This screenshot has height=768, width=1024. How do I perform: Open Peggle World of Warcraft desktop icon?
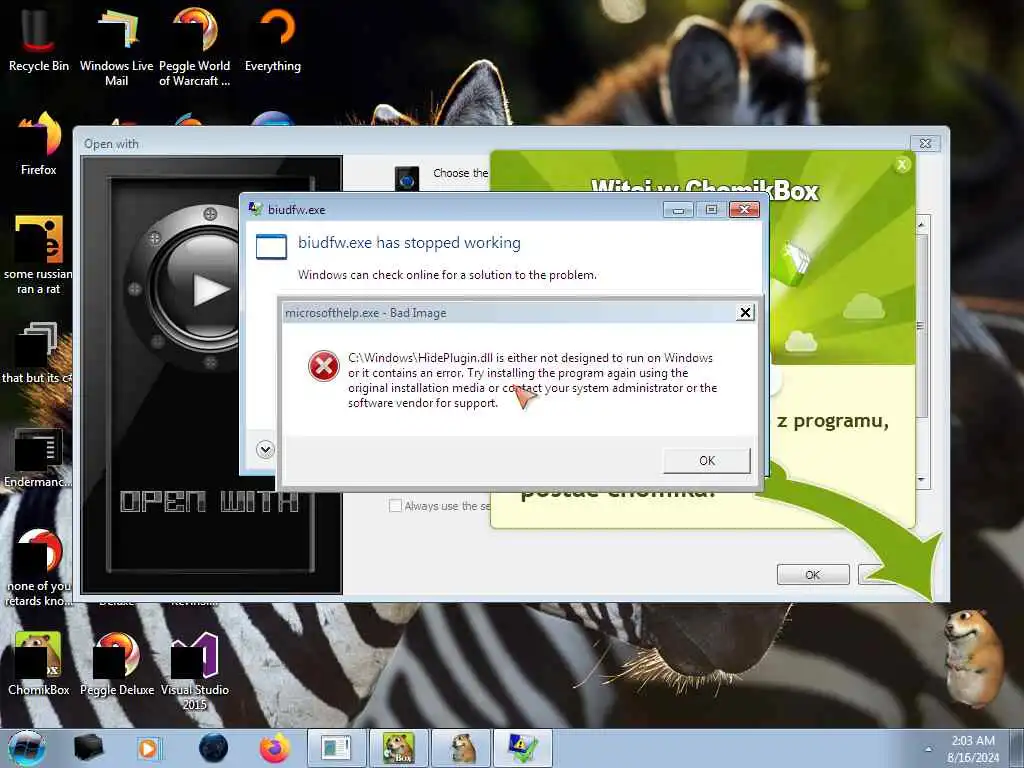195,46
